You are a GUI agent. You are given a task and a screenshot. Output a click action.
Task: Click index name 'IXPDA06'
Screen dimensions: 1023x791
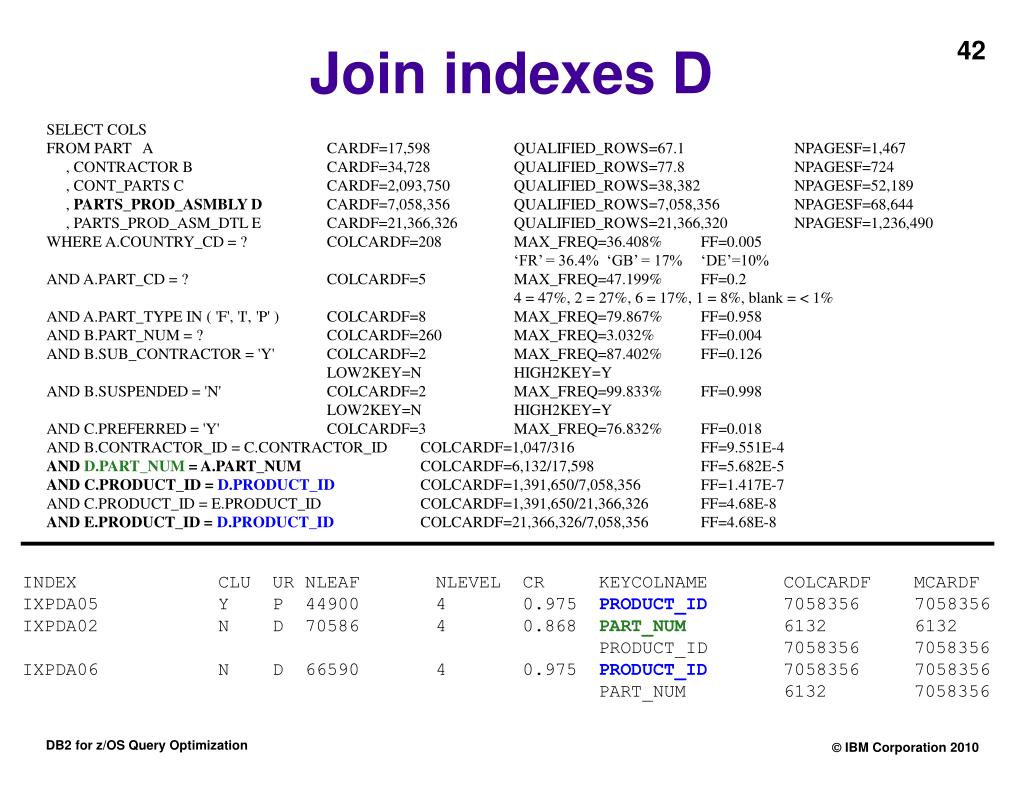60,670
